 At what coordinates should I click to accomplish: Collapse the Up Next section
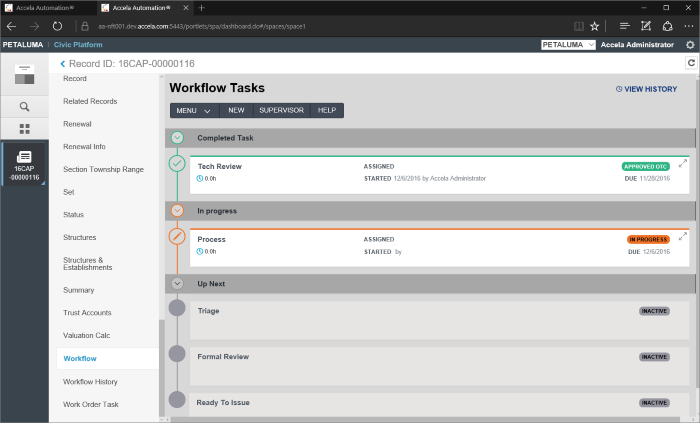click(177, 284)
